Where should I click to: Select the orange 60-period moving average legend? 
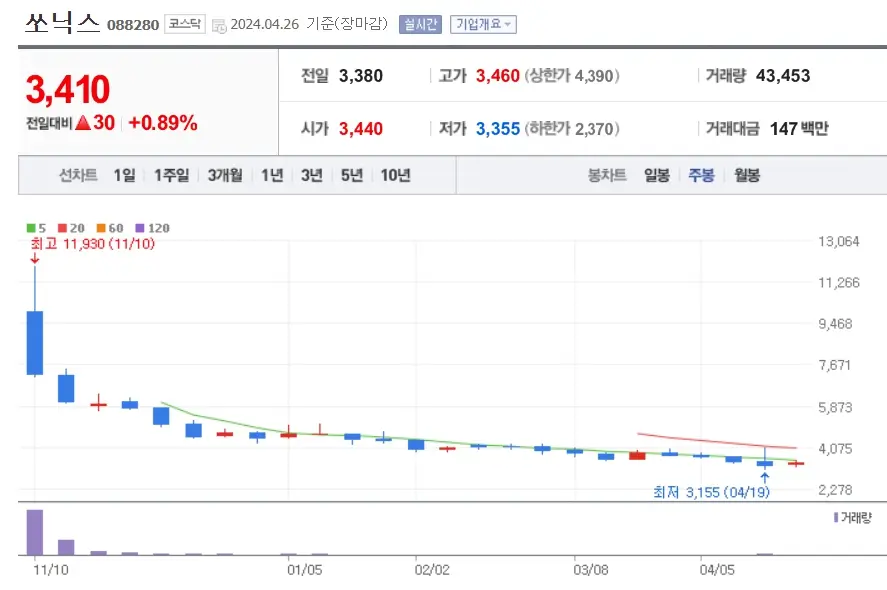(100, 227)
